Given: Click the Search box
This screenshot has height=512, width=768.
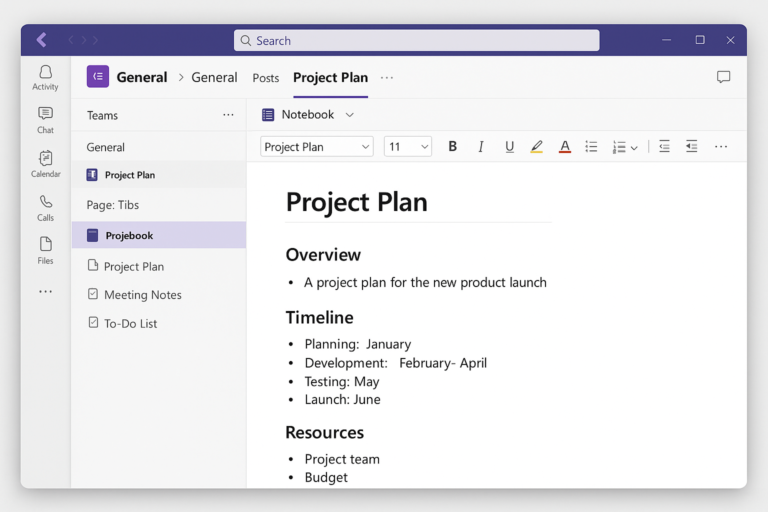Looking at the screenshot, I should coord(417,41).
